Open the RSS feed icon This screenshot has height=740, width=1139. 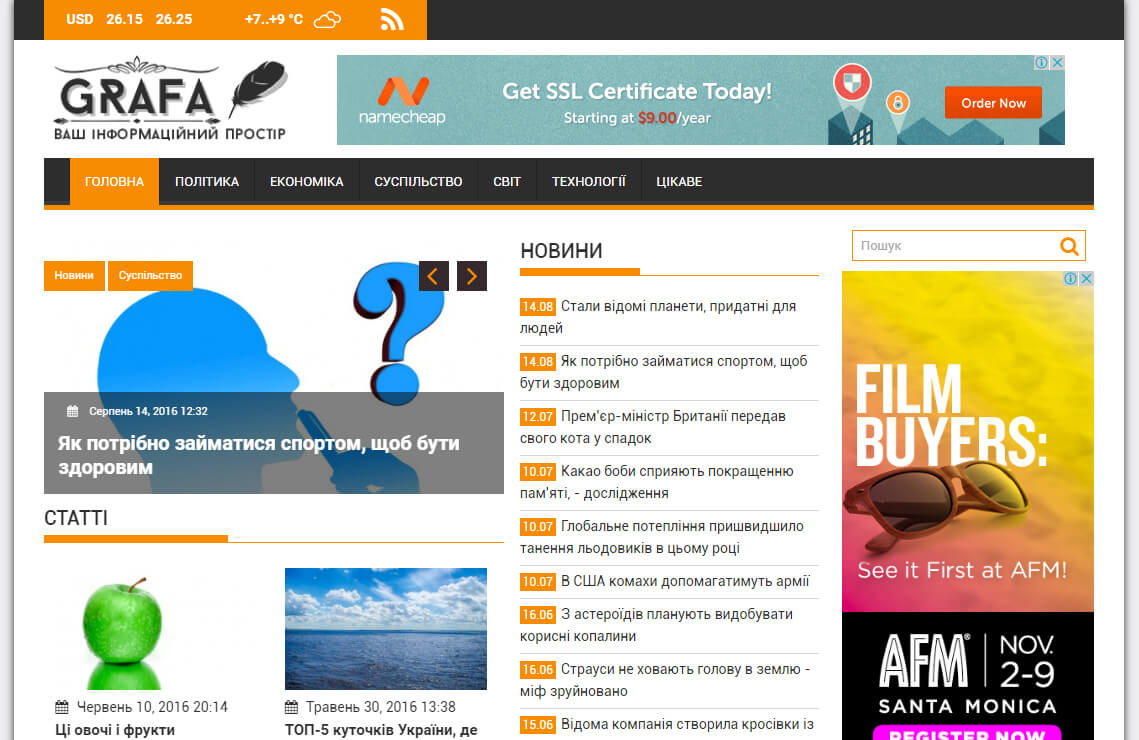[392, 20]
